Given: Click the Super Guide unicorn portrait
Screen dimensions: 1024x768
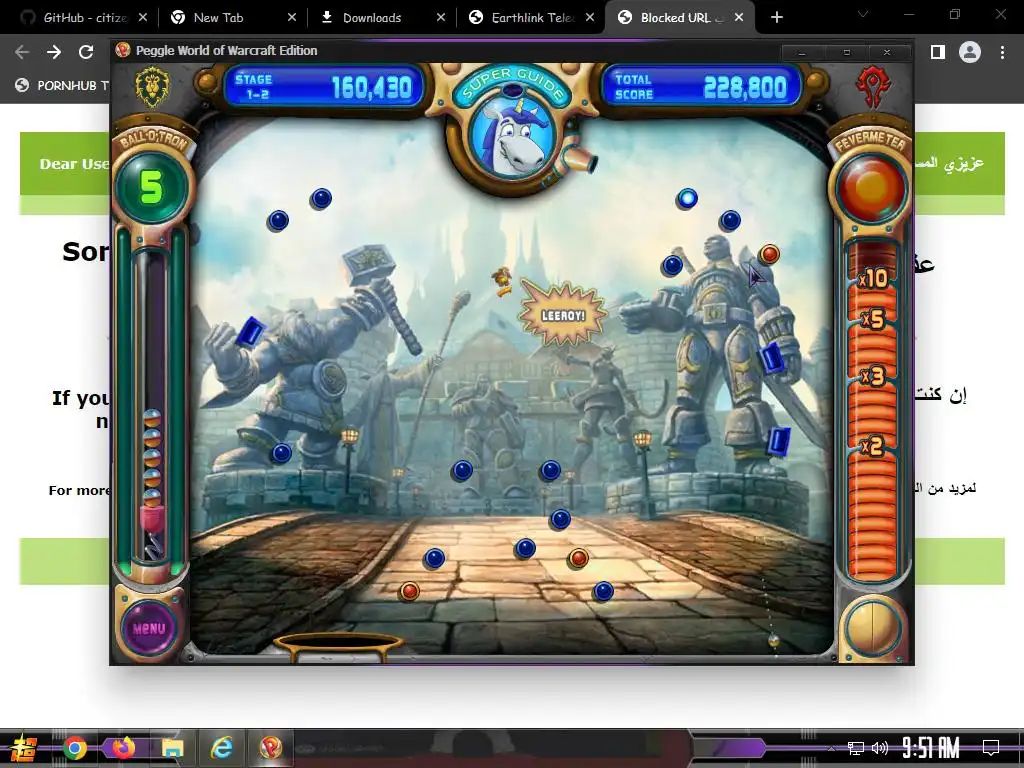Looking at the screenshot, I should [512, 137].
